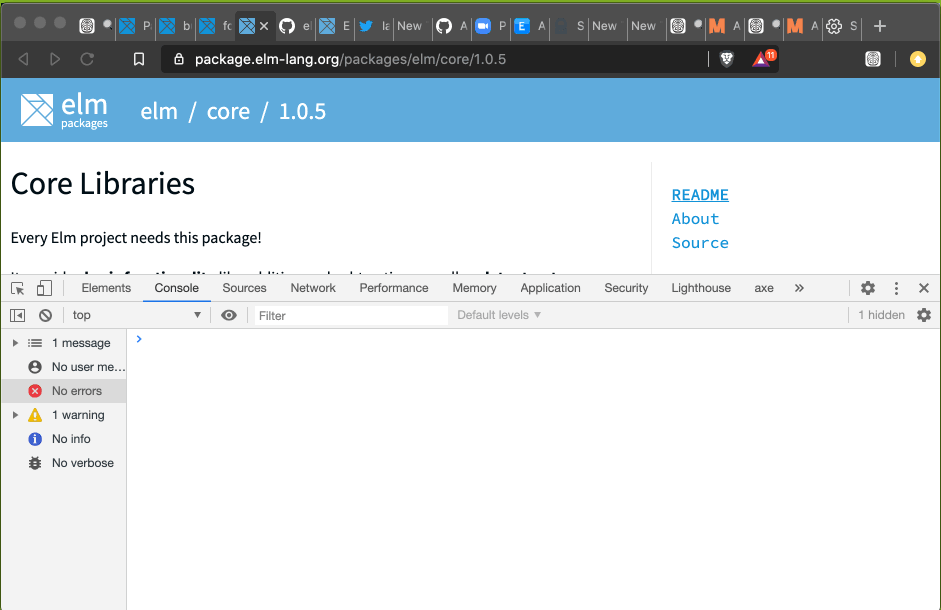
Task: Show more DevTools tabs with double chevron
Action: [799, 288]
